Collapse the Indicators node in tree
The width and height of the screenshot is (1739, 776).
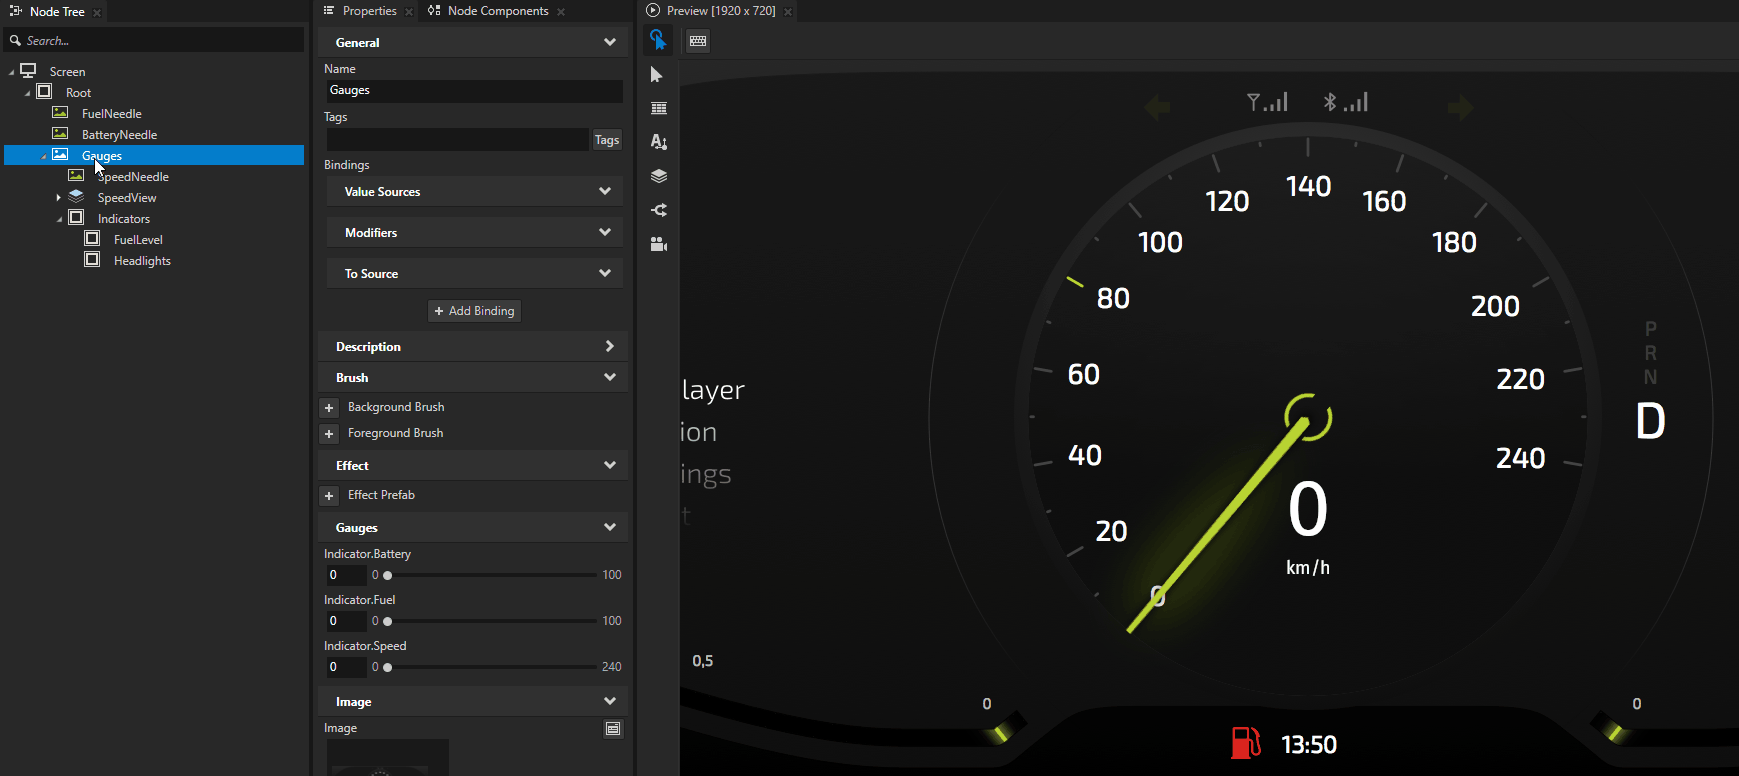(x=59, y=219)
